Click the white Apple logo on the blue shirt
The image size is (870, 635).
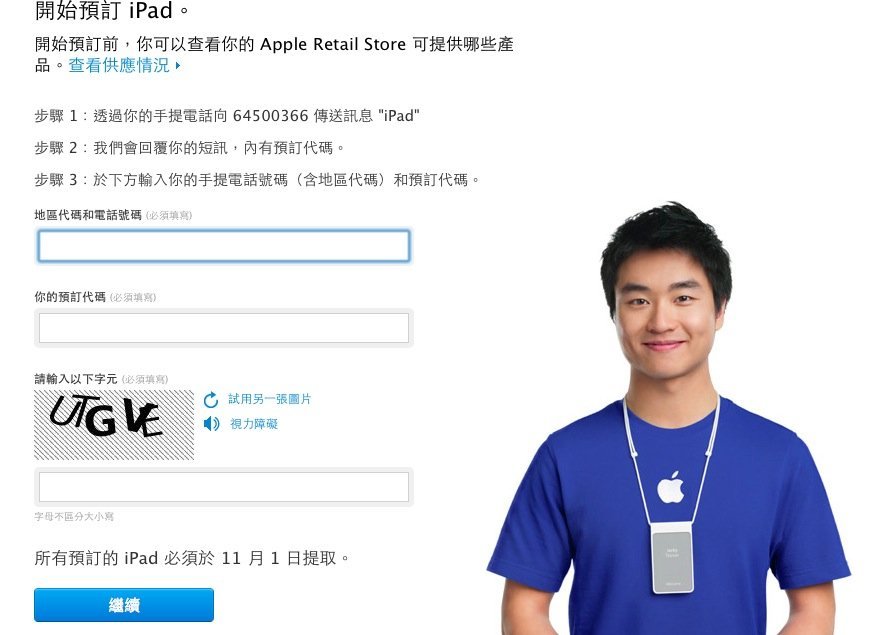click(671, 487)
